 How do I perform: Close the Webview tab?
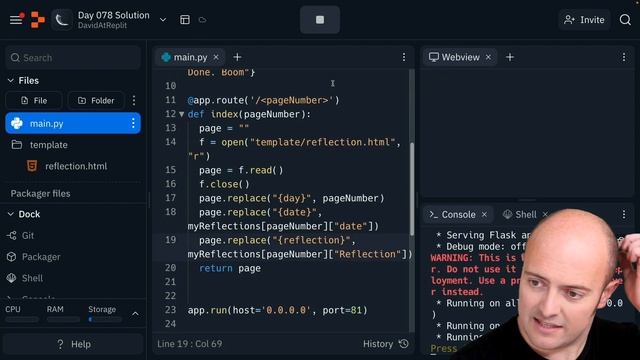(488, 57)
